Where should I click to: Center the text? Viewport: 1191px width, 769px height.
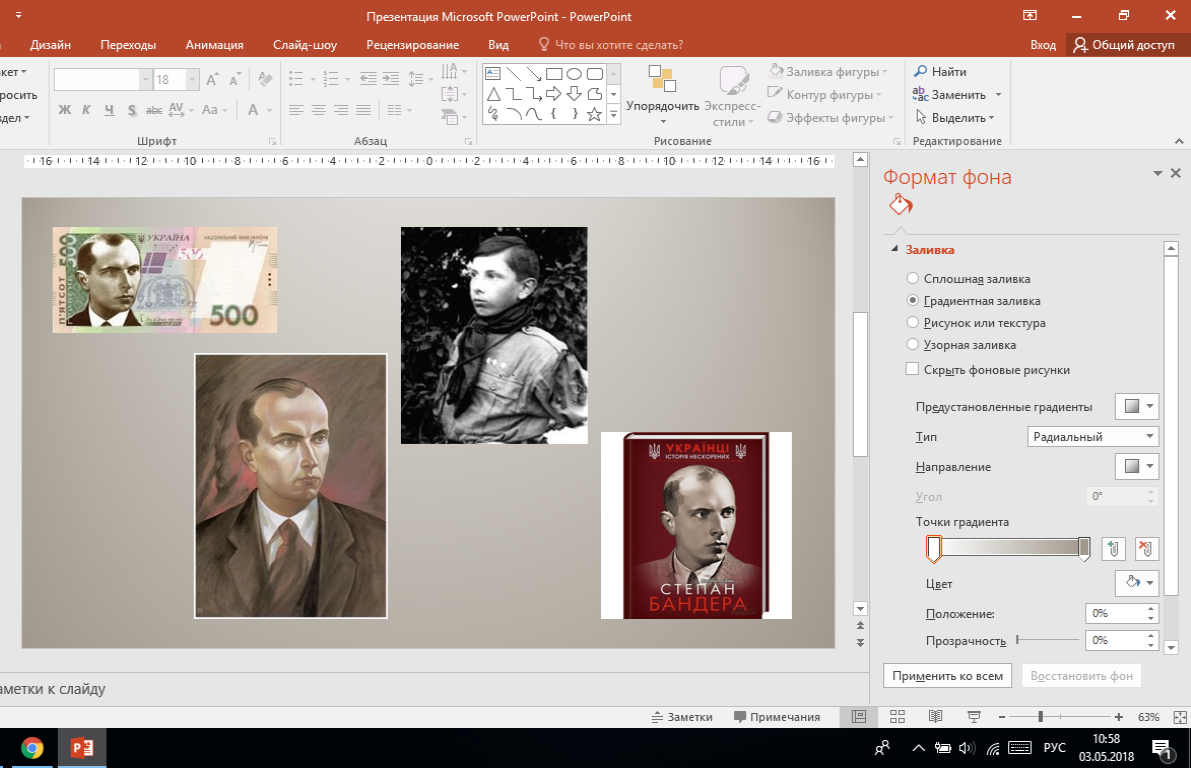[x=319, y=110]
